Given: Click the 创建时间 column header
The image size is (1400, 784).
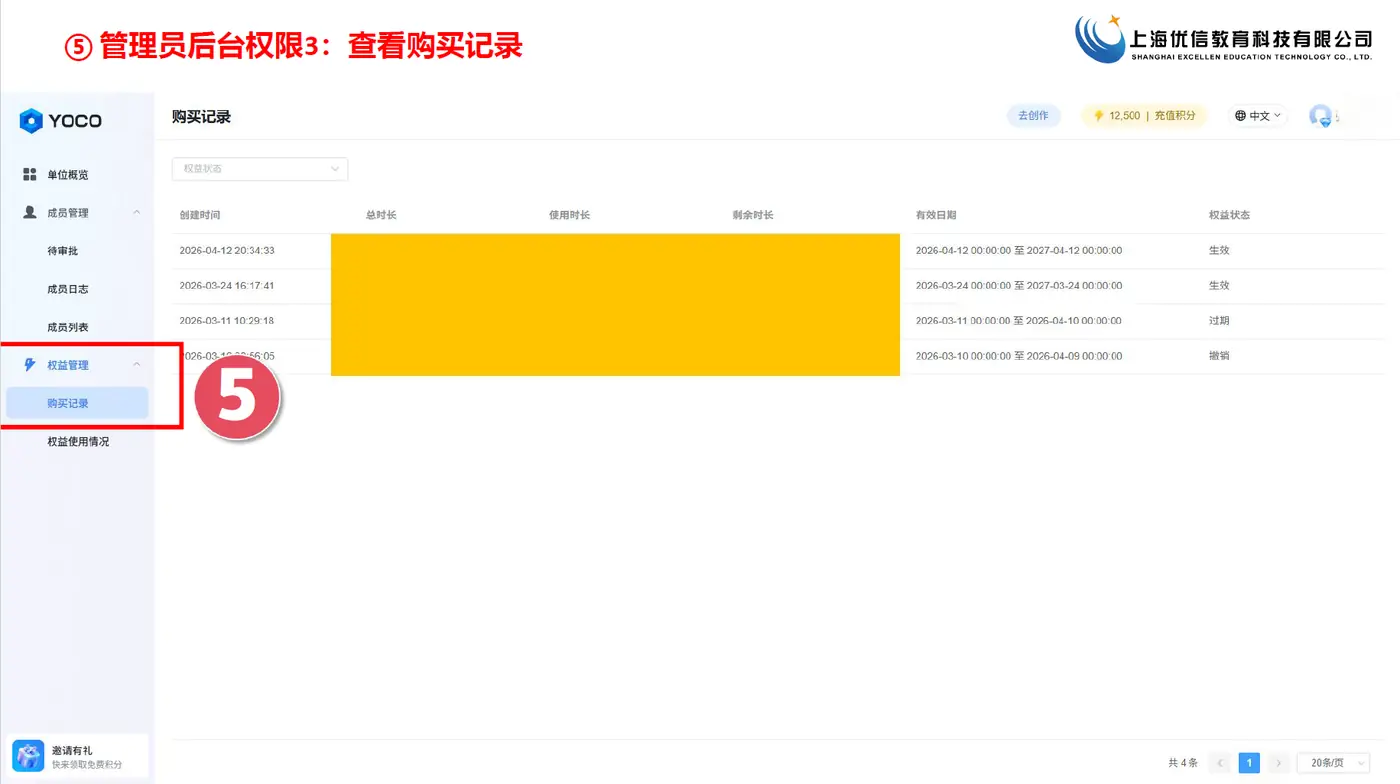Looking at the screenshot, I should [x=200, y=215].
